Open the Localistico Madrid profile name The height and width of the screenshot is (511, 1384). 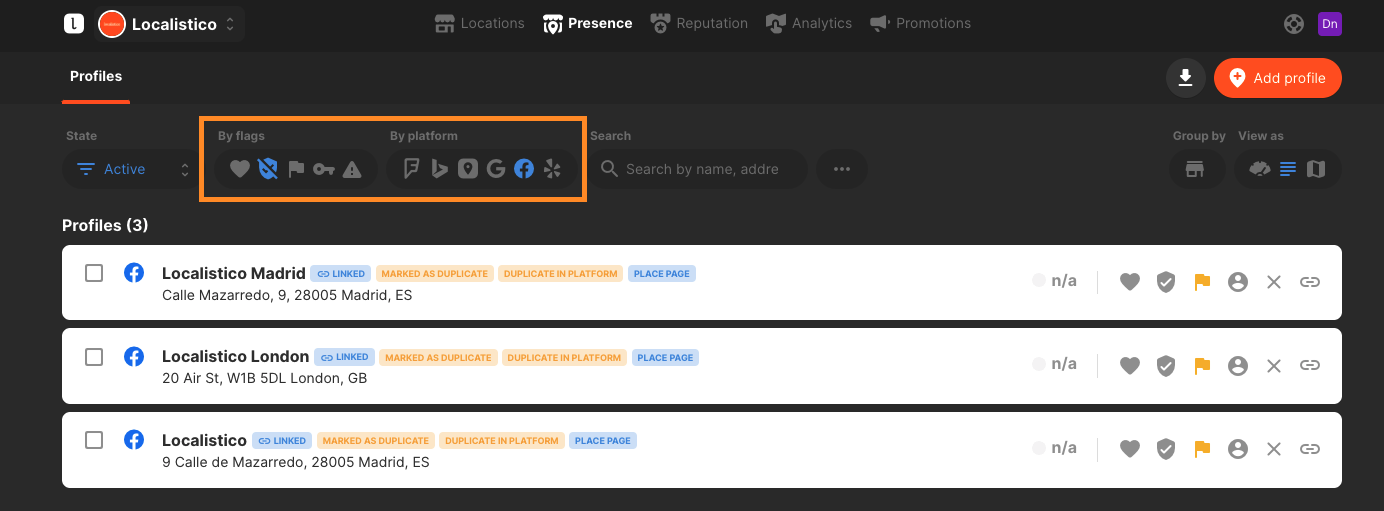point(234,273)
